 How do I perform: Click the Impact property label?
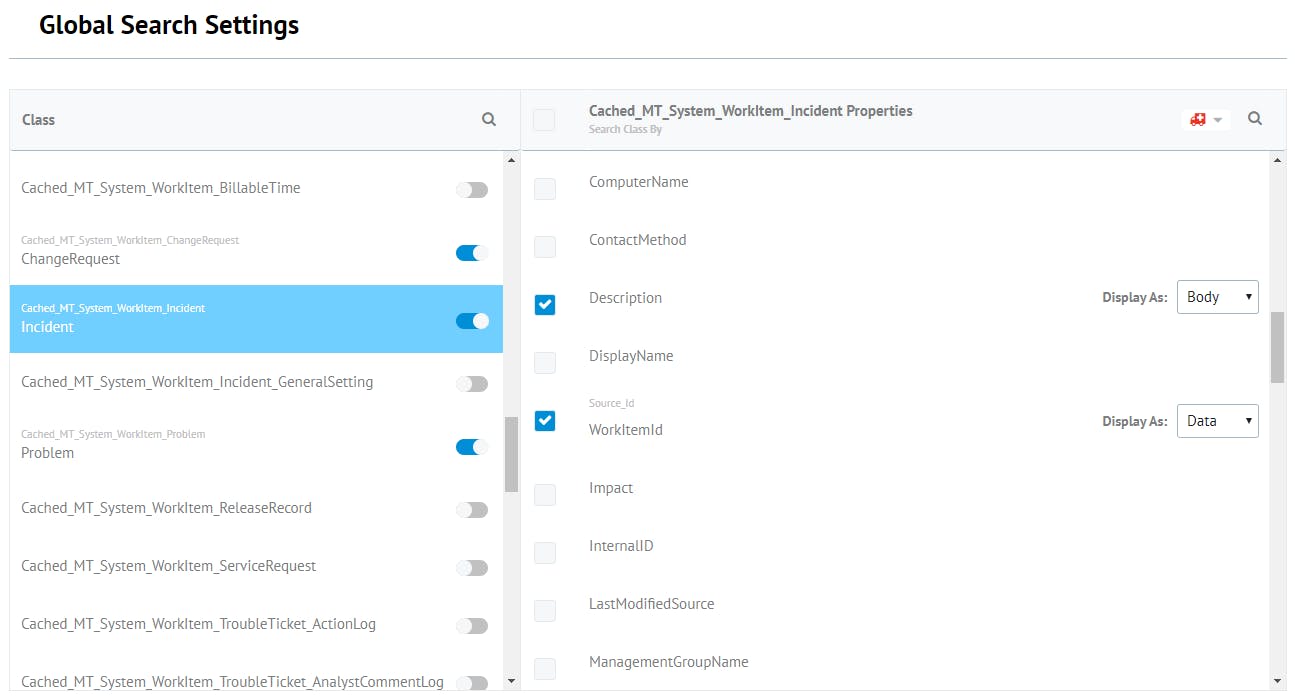tap(611, 488)
